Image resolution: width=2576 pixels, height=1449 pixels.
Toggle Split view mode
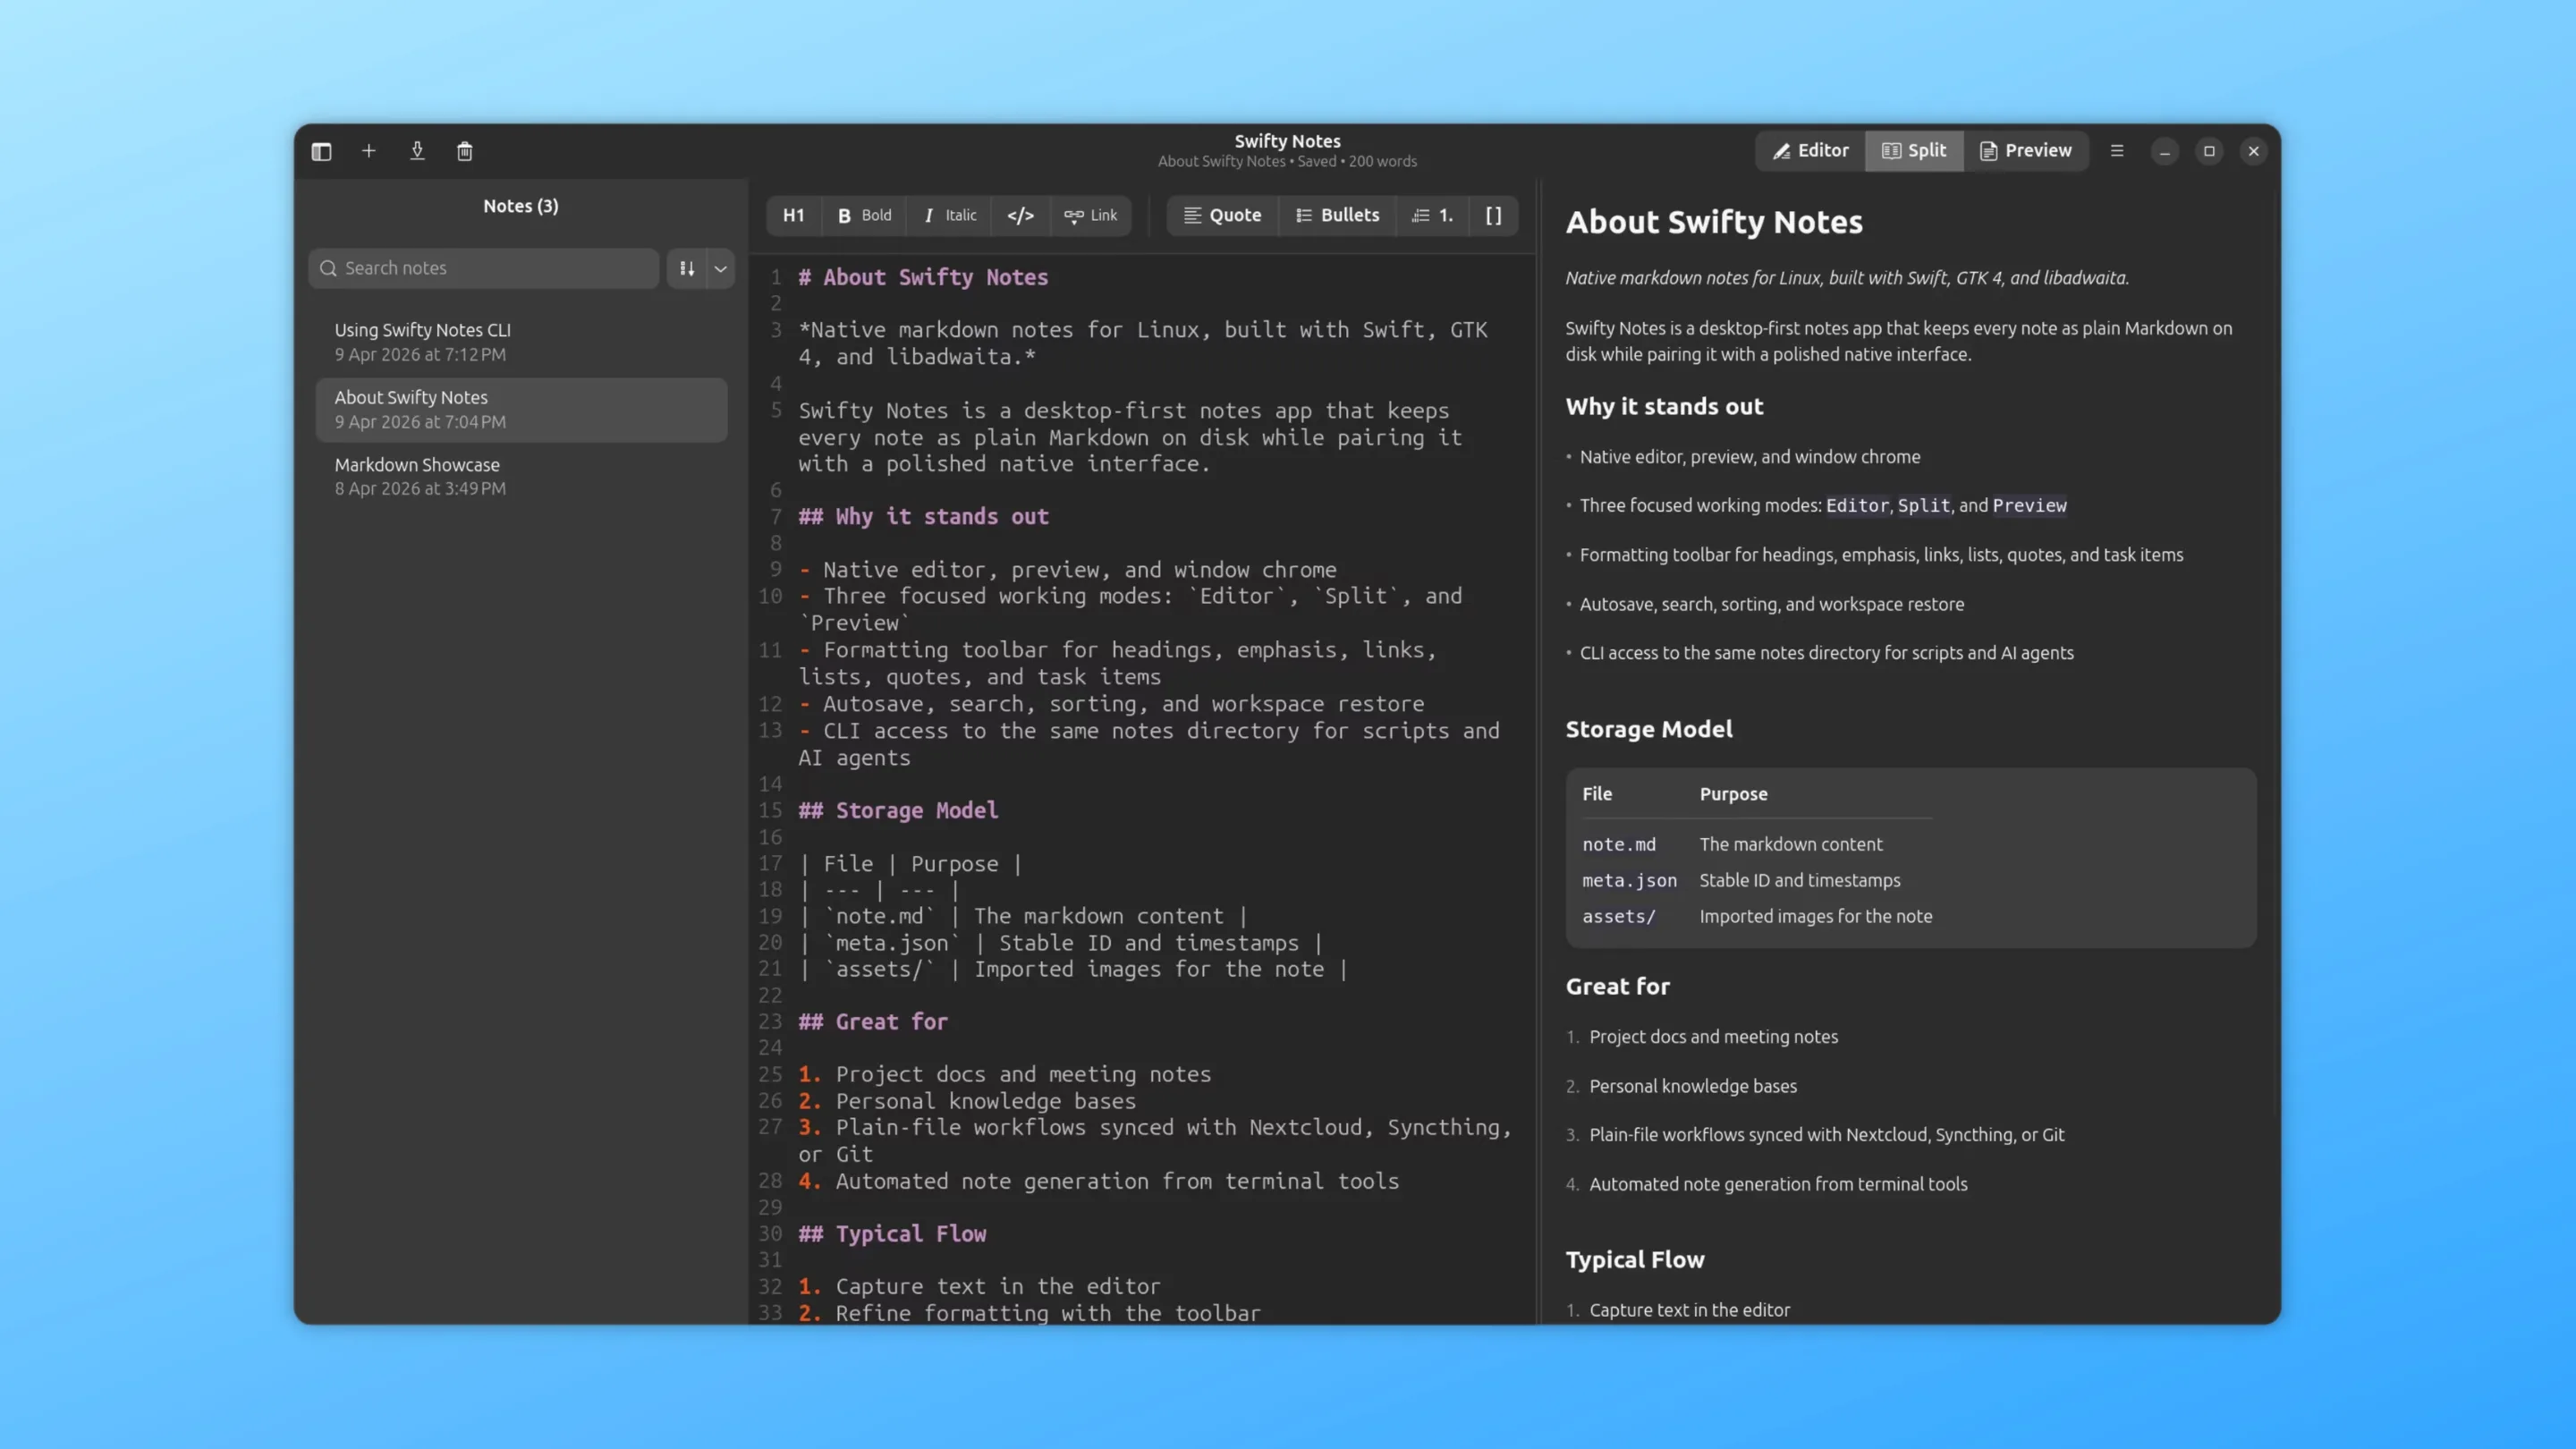click(1913, 150)
